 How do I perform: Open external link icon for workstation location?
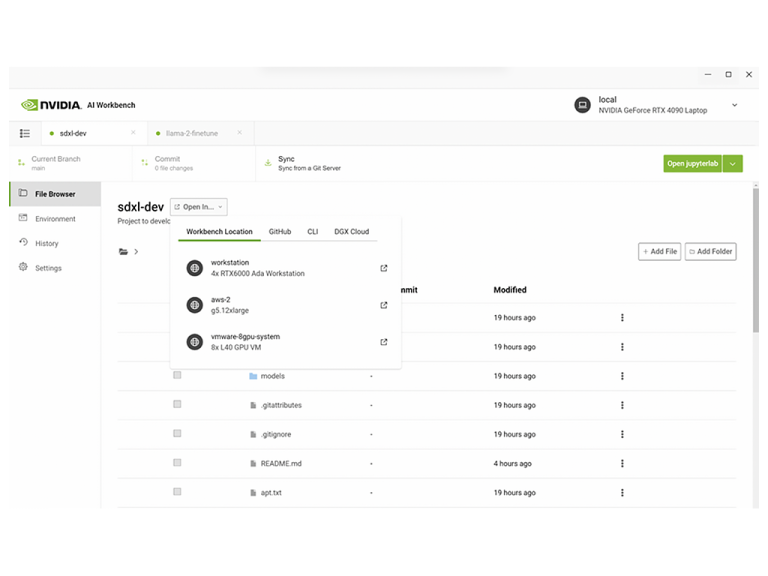(384, 268)
